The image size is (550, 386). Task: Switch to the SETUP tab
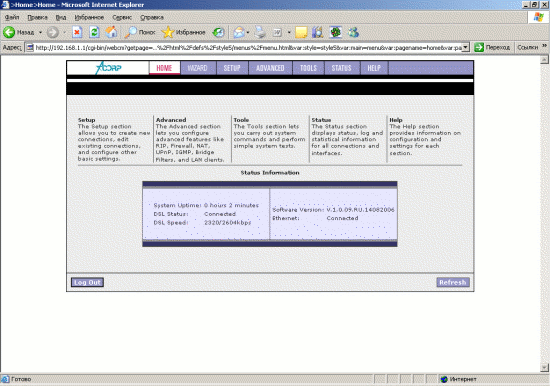coord(232,68)
